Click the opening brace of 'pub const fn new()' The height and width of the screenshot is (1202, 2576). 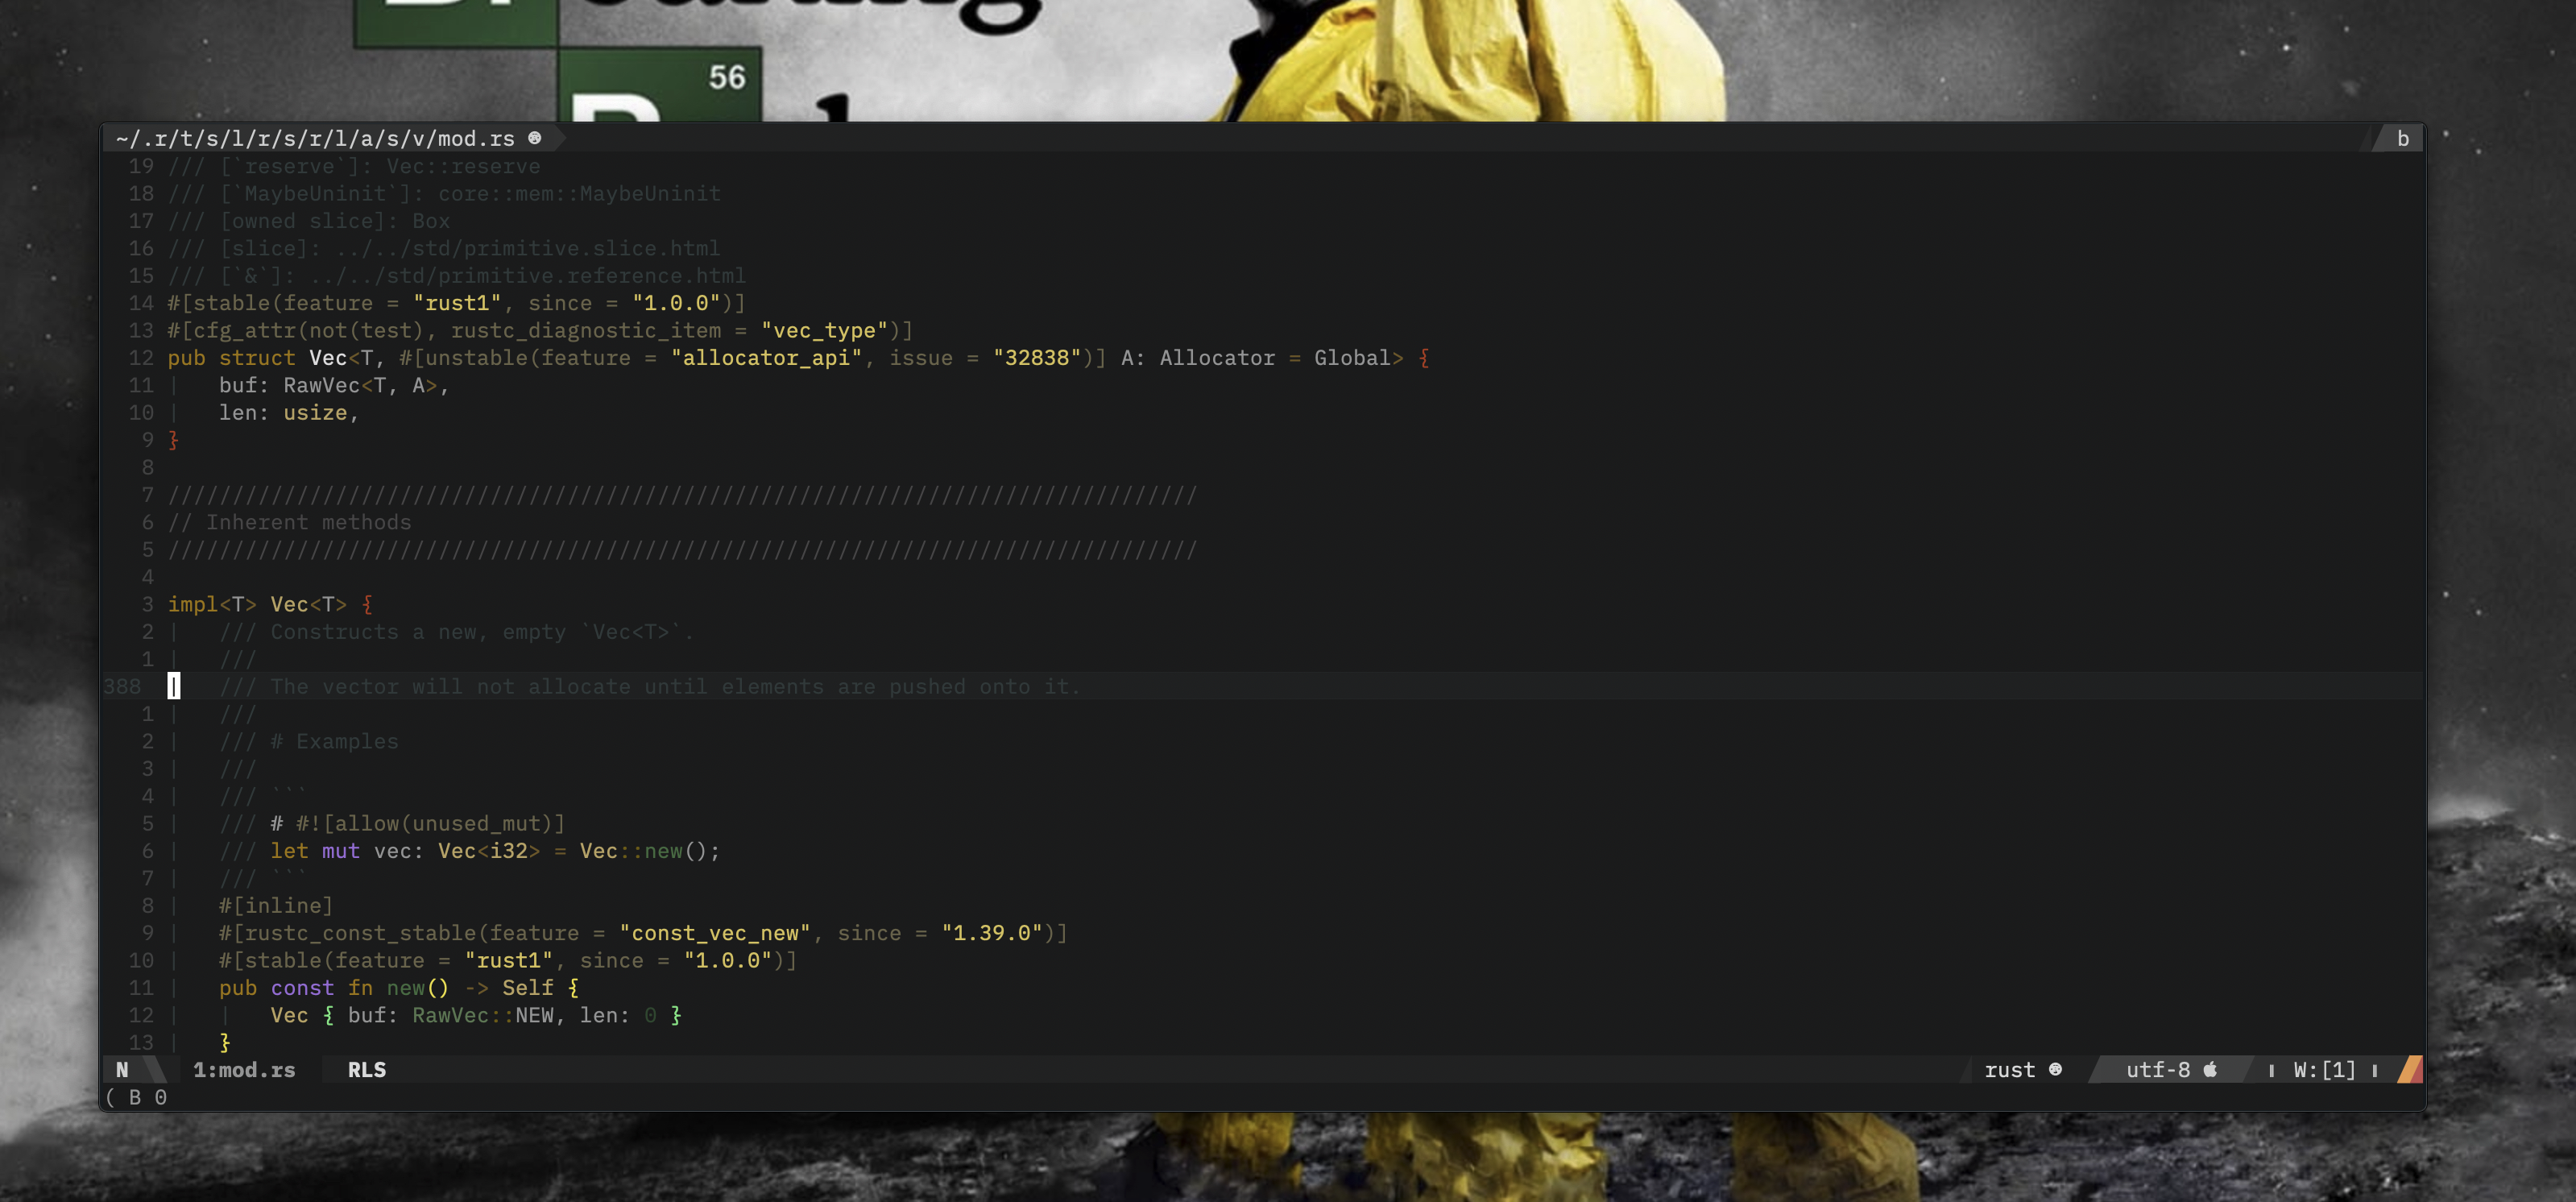pyautogui.click(x=573, y=987)
